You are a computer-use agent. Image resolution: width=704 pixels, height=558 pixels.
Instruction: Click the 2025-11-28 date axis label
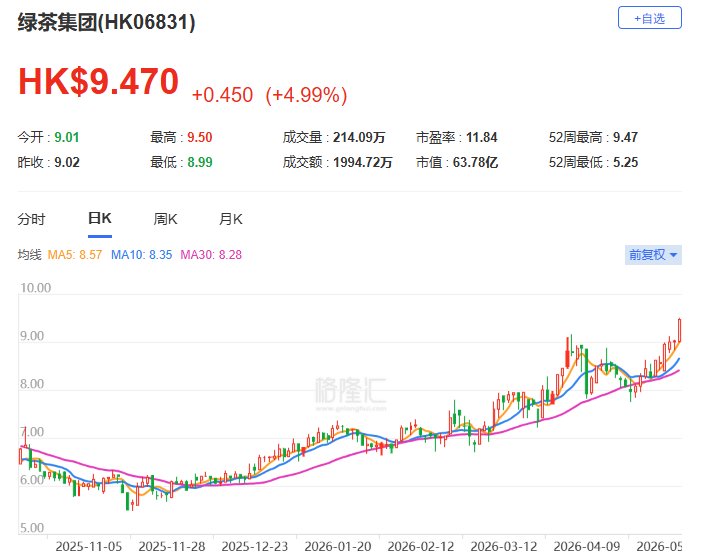[x=172, y=546]
